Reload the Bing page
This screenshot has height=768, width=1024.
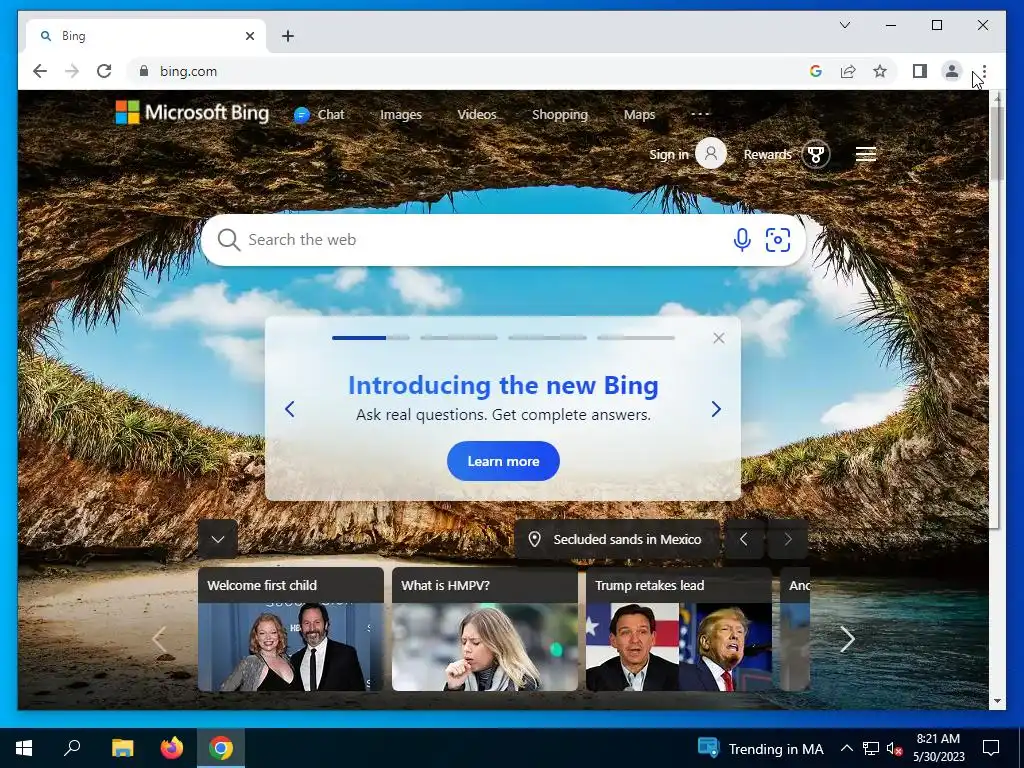coord(104,71)
